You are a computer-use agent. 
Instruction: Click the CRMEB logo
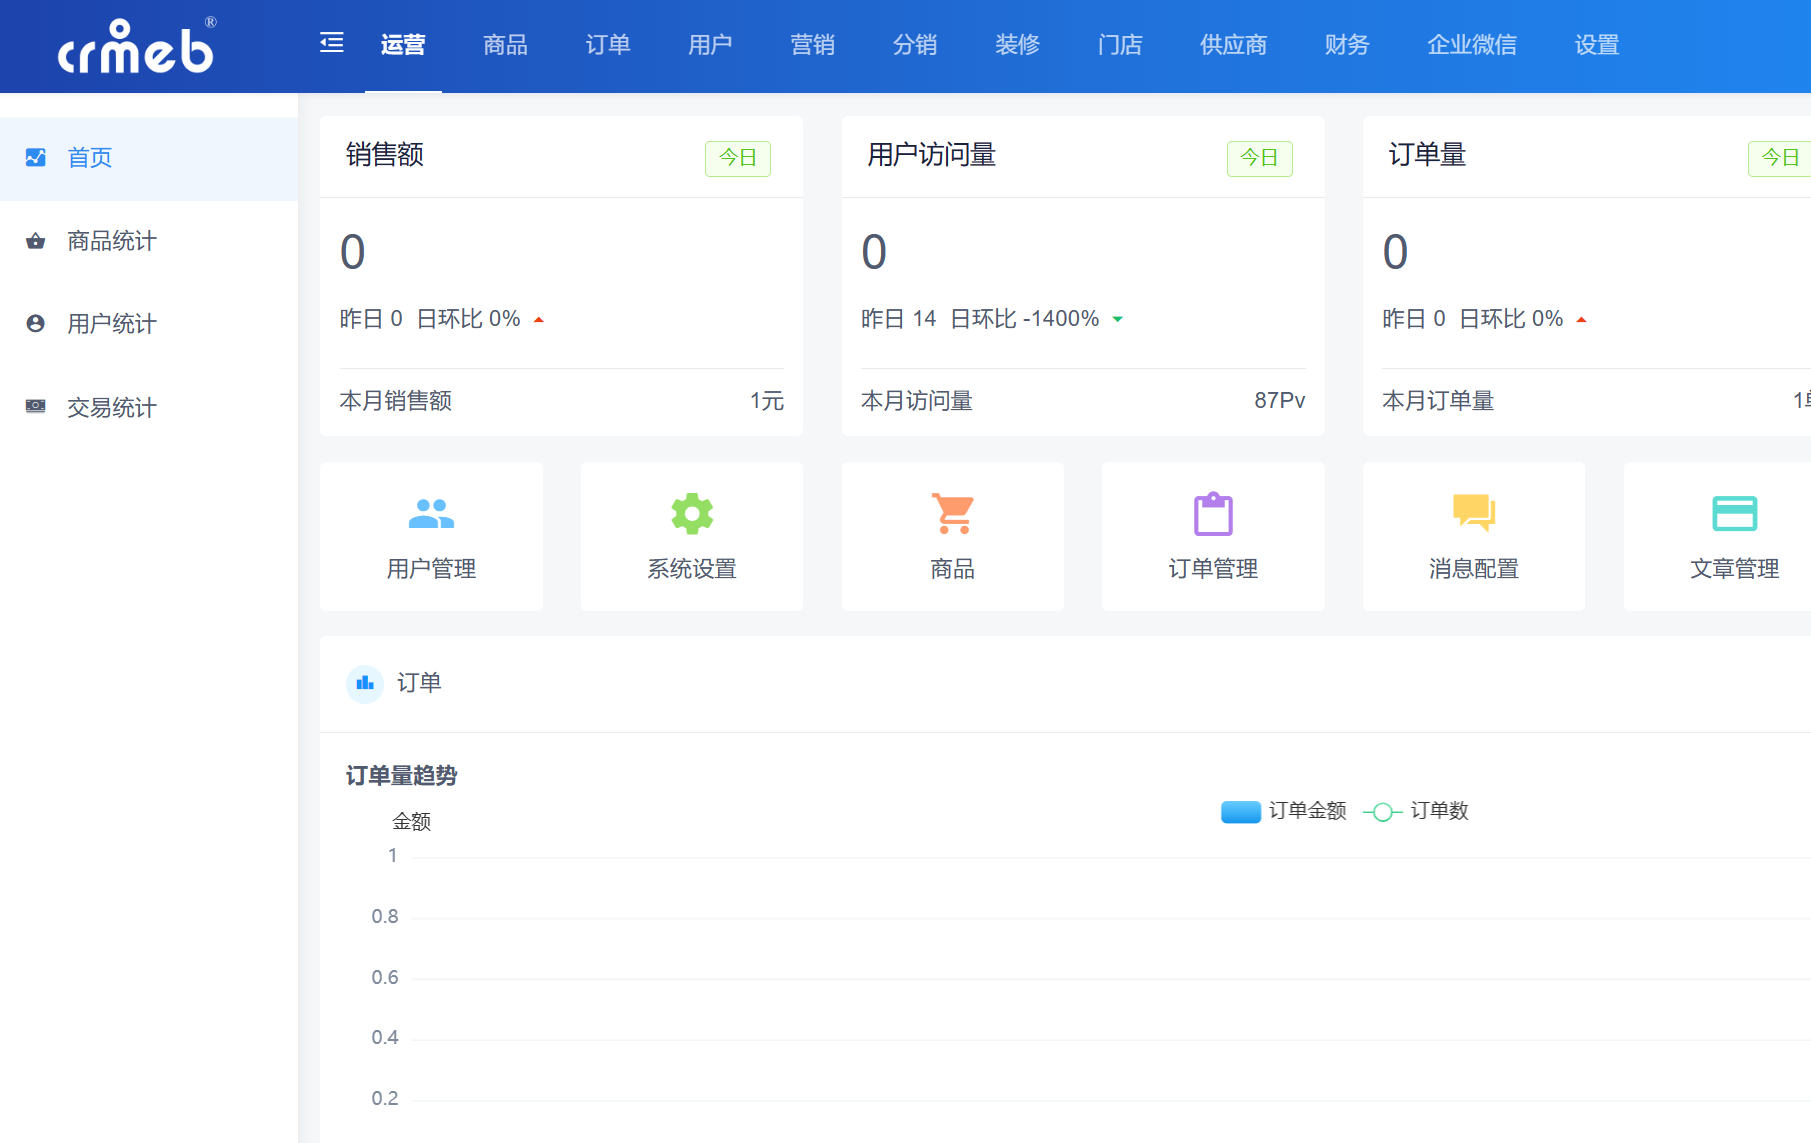(137, 46)
